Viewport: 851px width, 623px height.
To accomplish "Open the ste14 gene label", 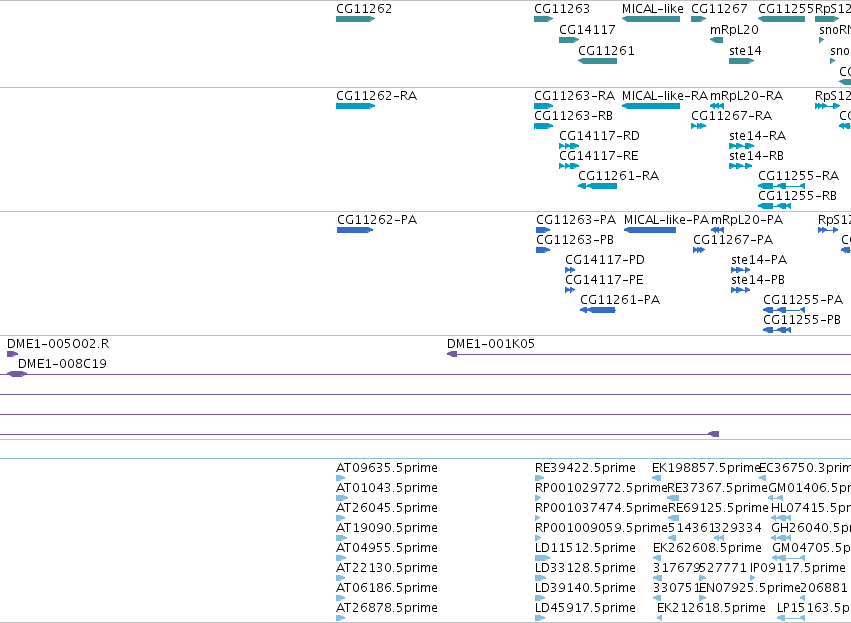I will click(745, 51).
